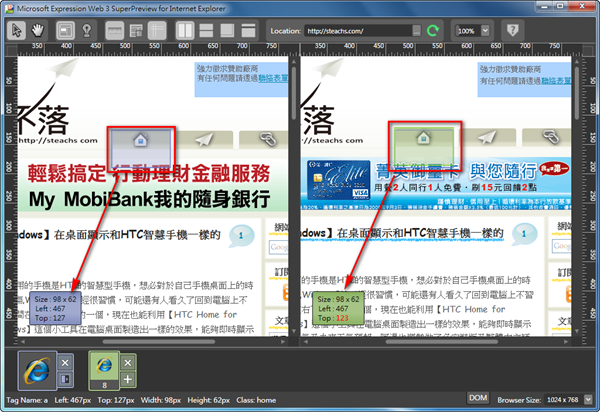This screenshot has height=412, width=600.
Task: Click paper plane tab in left pane
Action: tap(204, 140)
